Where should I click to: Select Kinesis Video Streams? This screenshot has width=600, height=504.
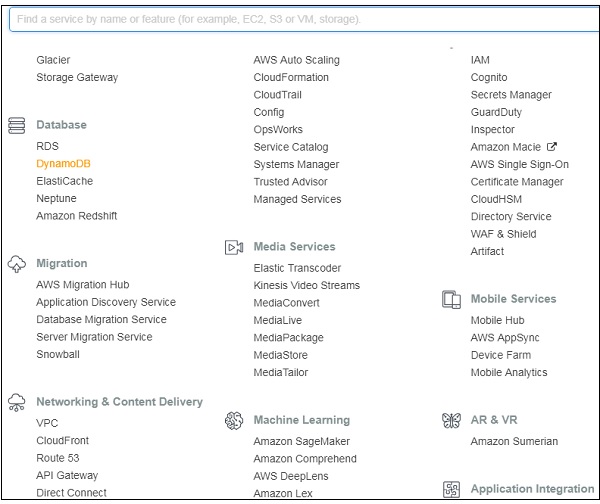(x=306, y=286)
